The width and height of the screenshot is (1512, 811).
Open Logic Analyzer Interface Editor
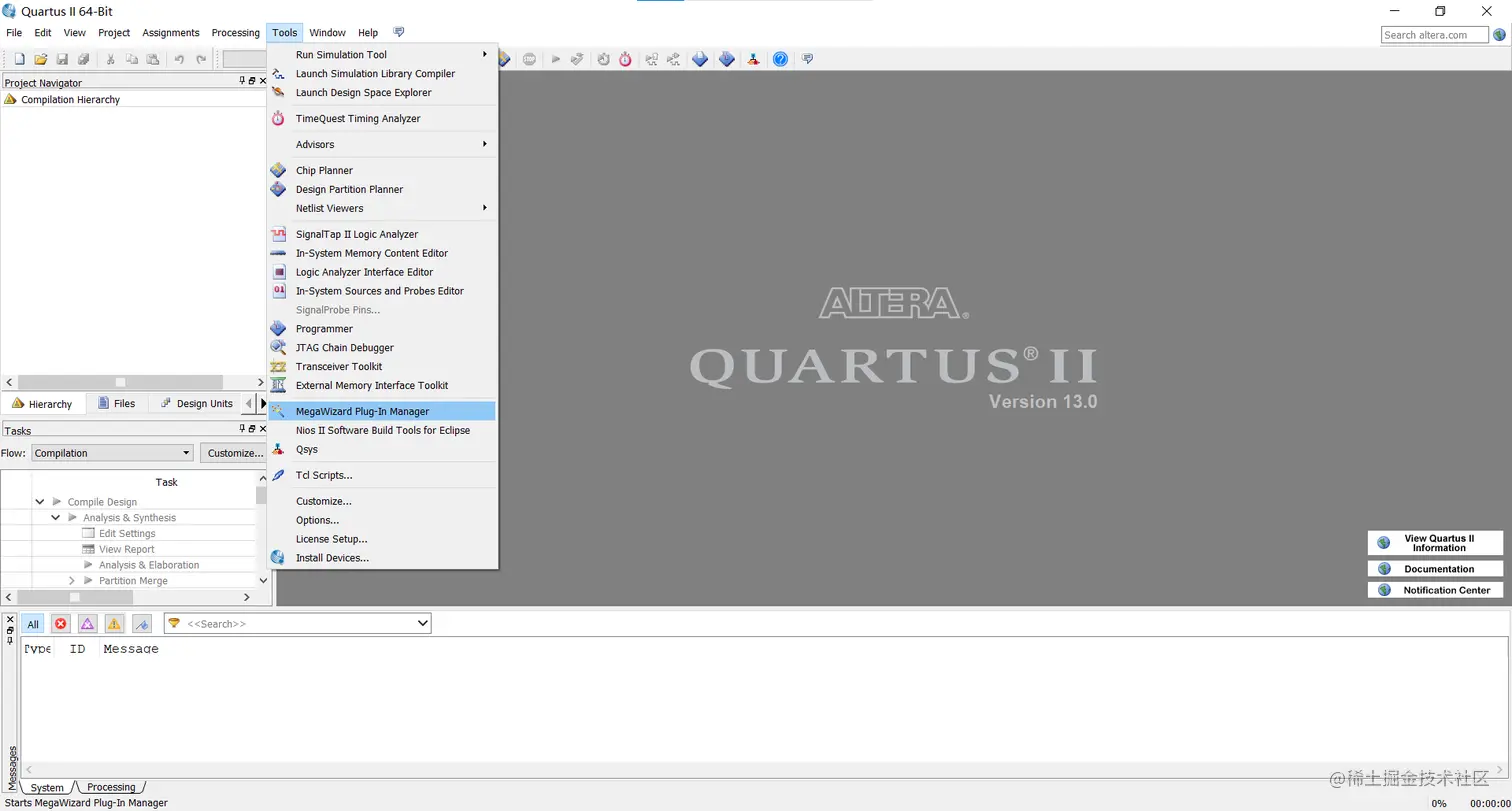pyautogui.click(x=381, y=273)
